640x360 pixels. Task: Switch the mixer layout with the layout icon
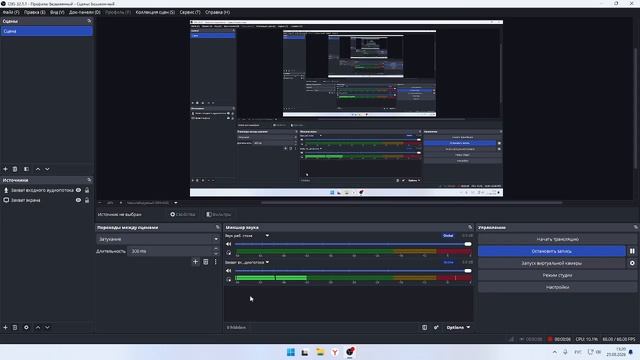(x=424, y=327)
